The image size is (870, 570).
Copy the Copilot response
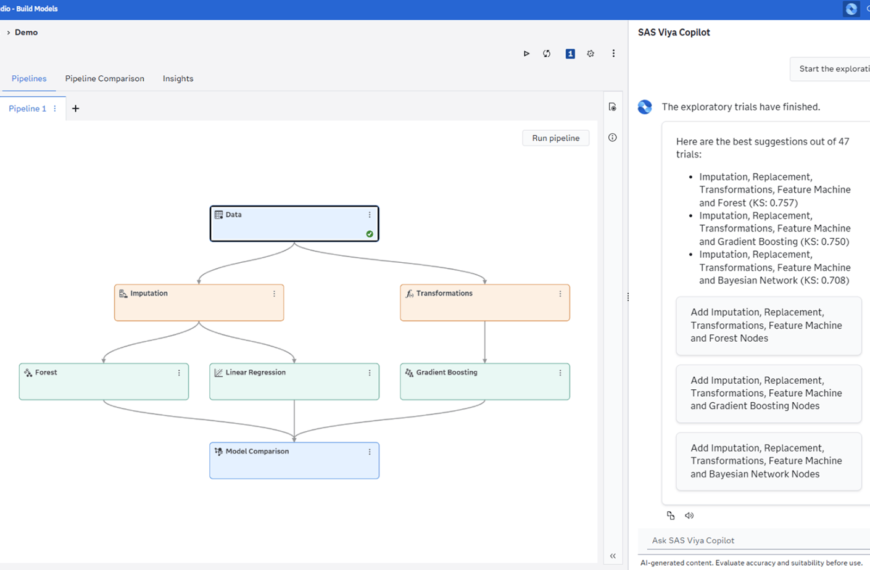click(x=671, y=516)
